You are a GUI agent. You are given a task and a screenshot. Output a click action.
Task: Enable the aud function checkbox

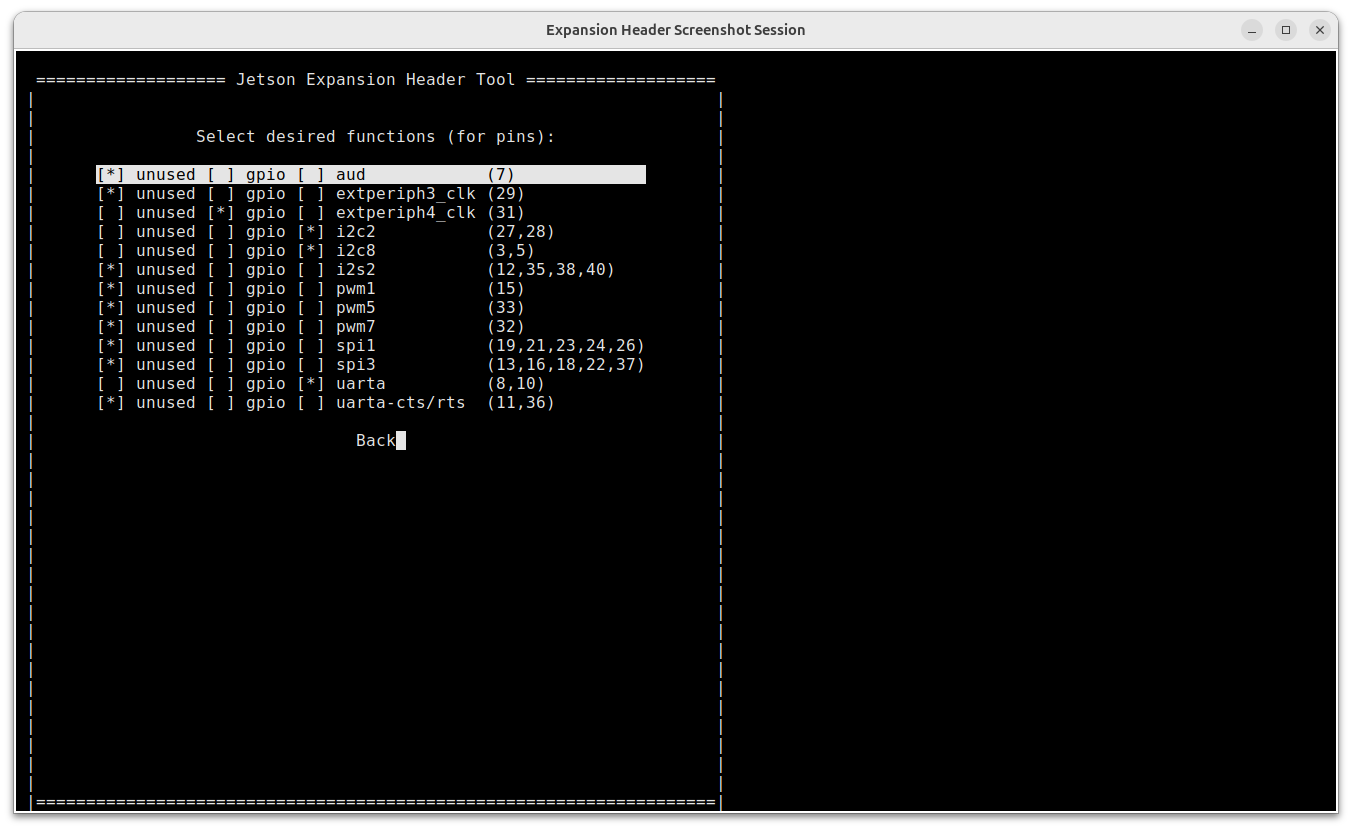tap(311, 175)
